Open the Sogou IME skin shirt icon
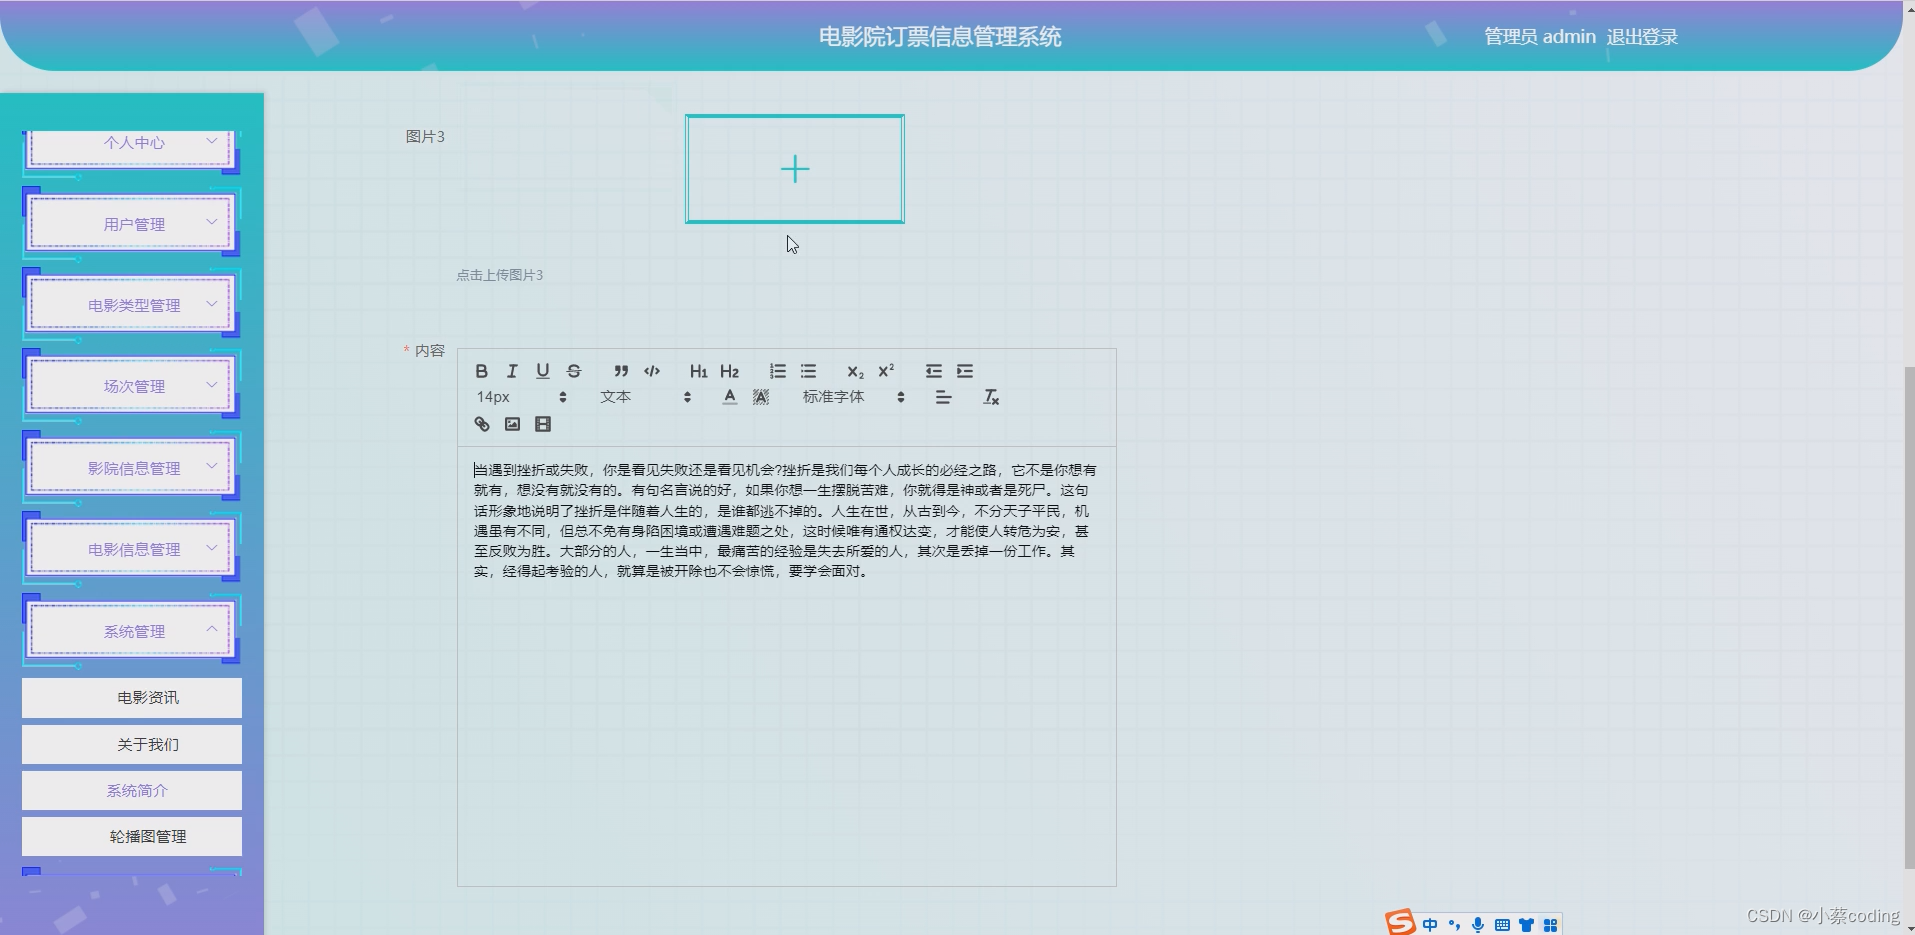1915x935 pixels. [1526, 925]
